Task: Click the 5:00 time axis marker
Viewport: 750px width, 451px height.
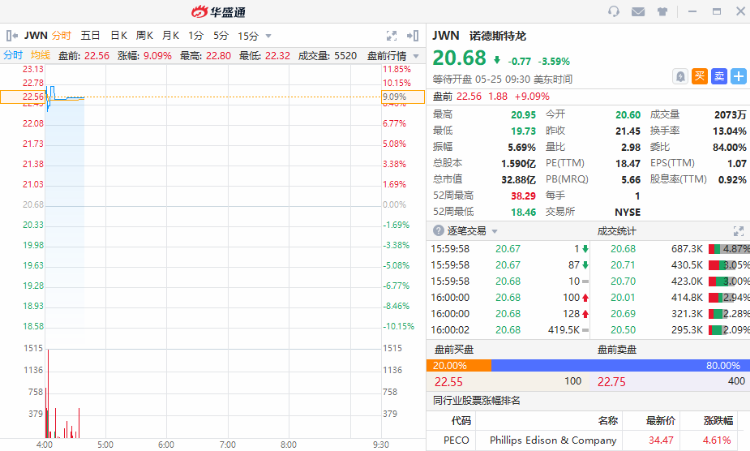Action: click(105, 444)
